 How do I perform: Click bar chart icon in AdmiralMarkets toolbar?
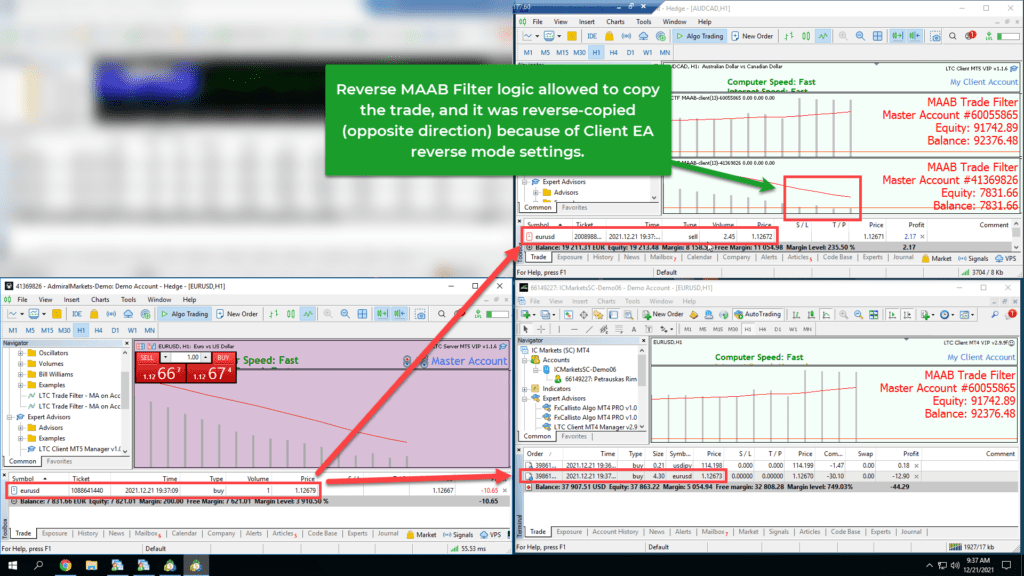click(274, 314)
